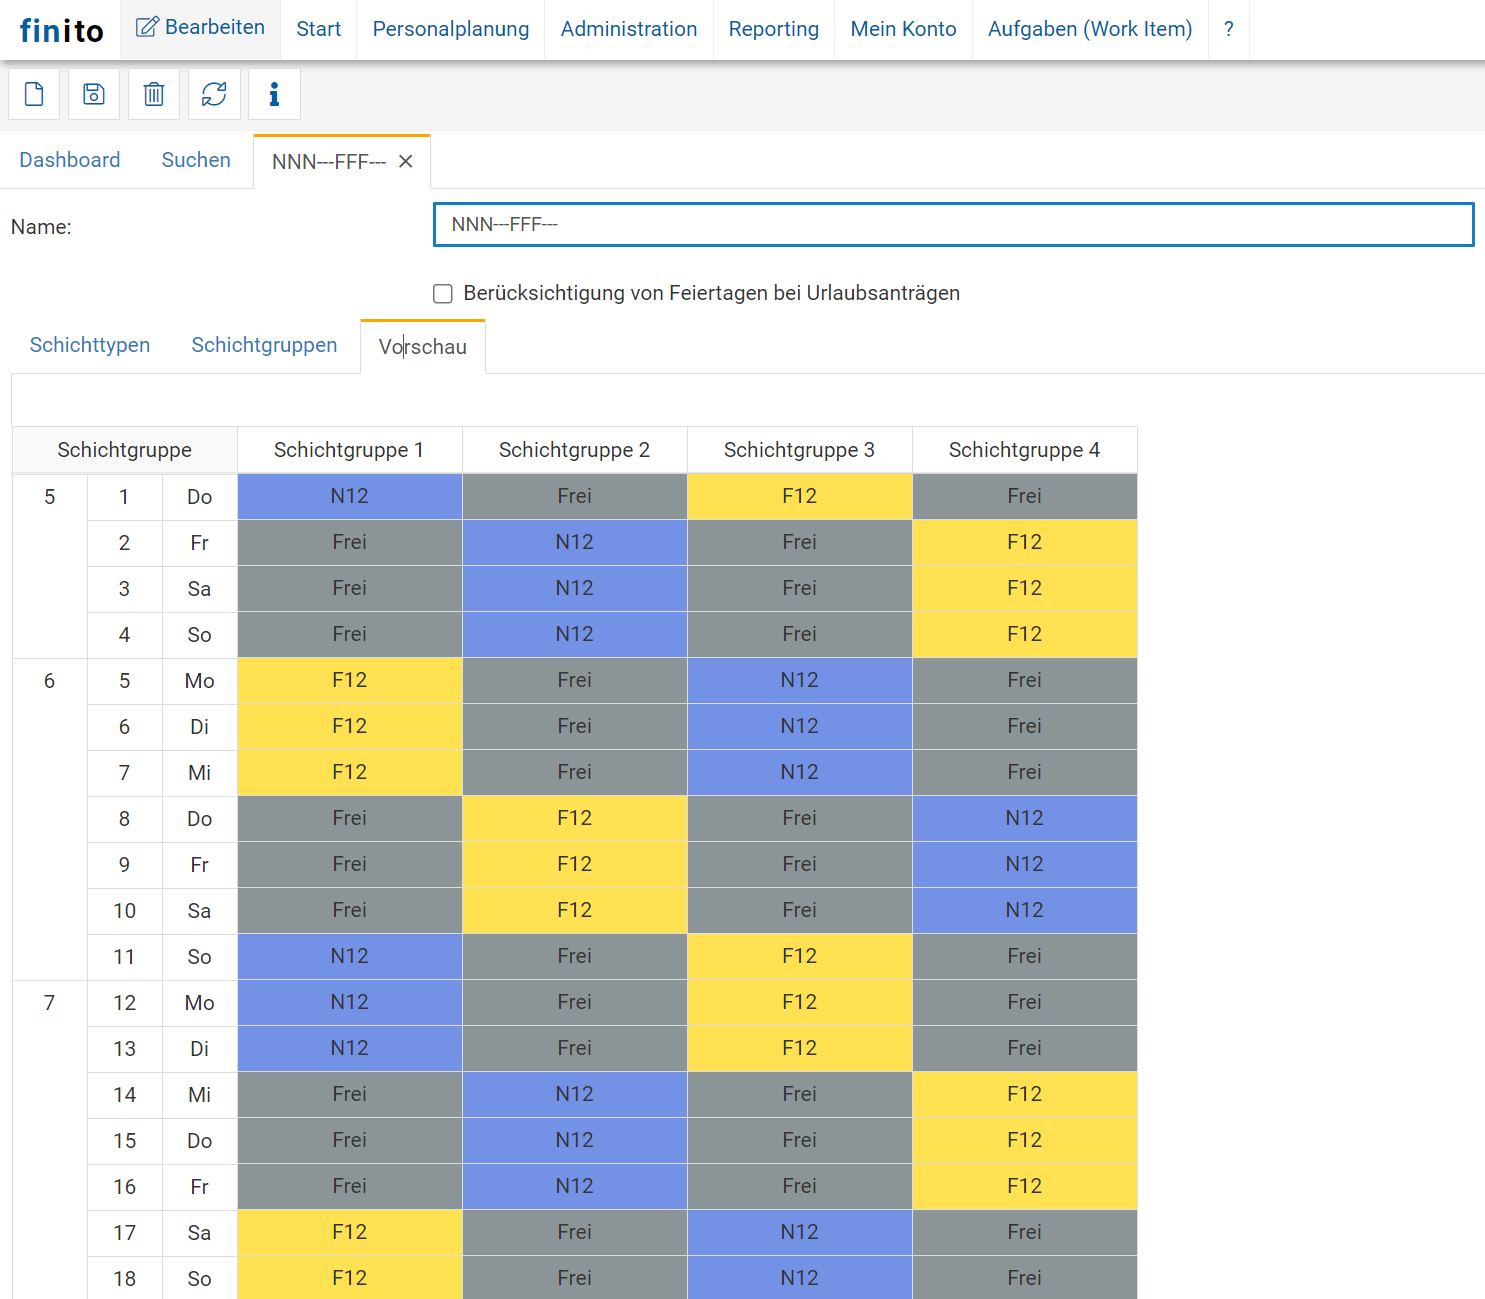The width and height of the screenshot is (1485, 1299).
Task: Switch to the Schichtgruppen tab
Action: pyautogui.click(x=264, y=345)
